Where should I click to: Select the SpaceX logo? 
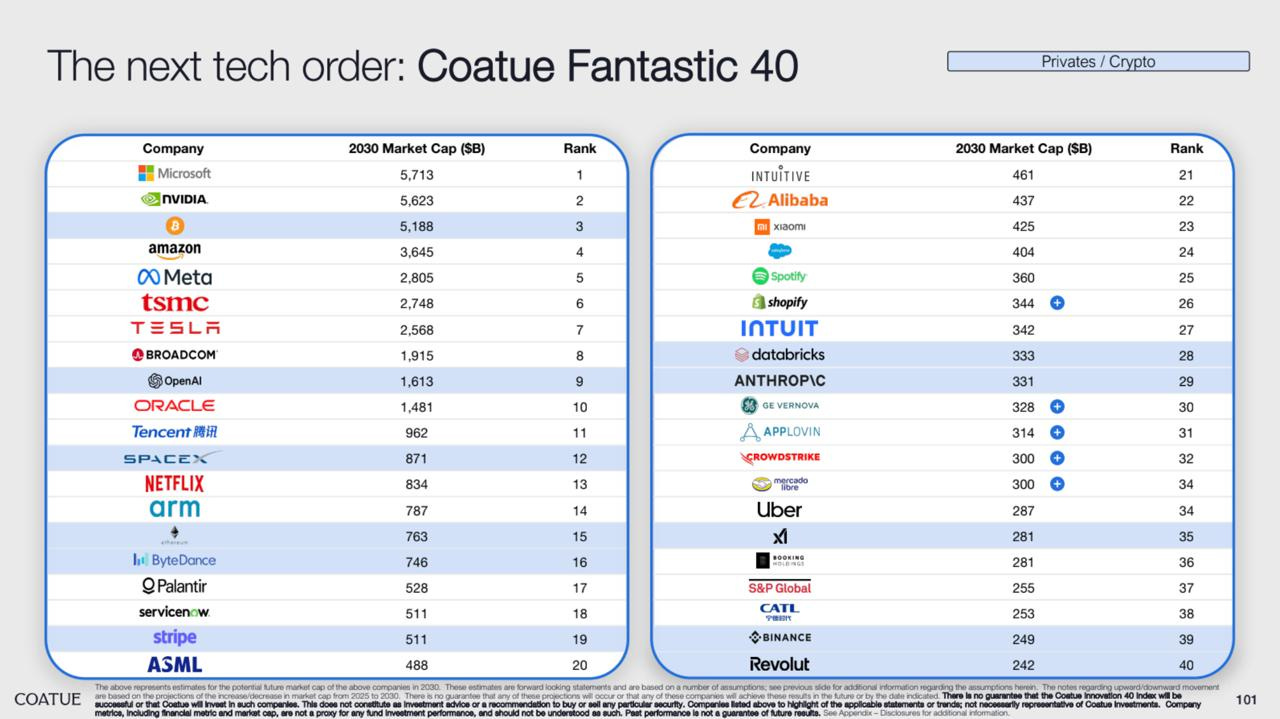pyautogui.click(x=172, y=458)
